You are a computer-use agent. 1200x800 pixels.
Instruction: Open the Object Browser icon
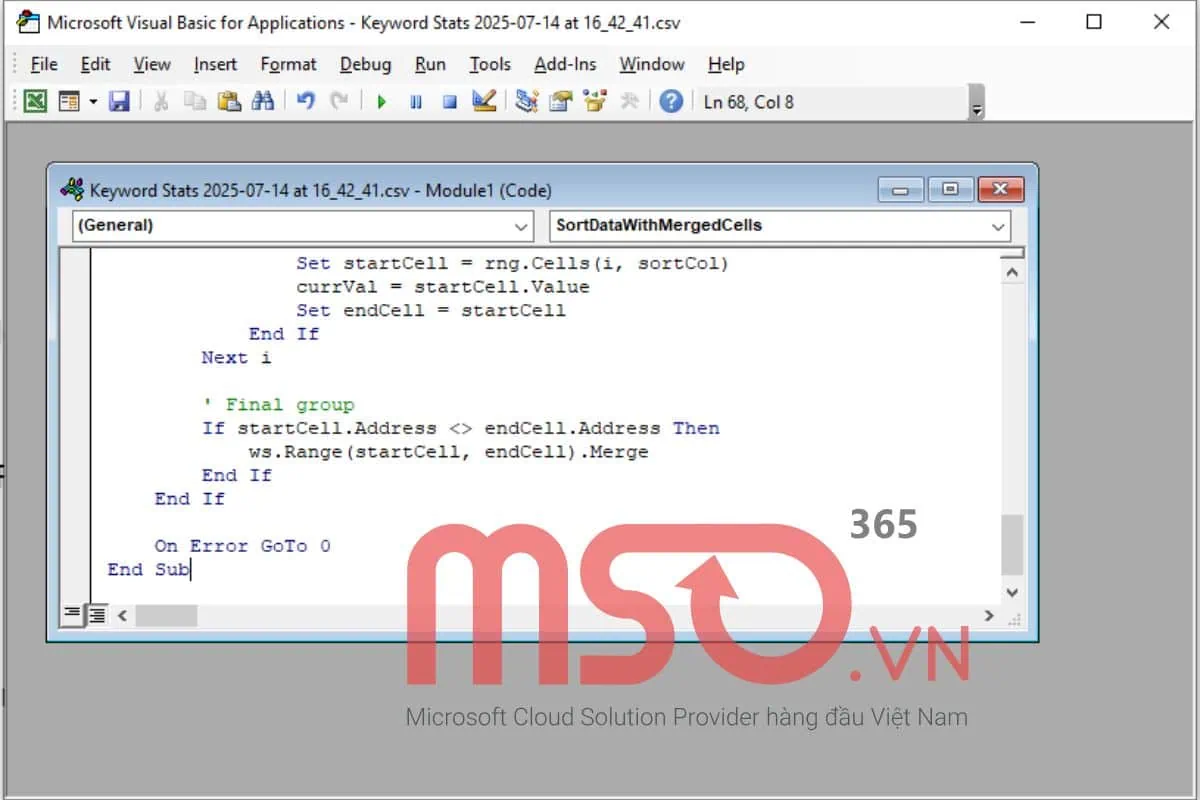coord(596,101)
